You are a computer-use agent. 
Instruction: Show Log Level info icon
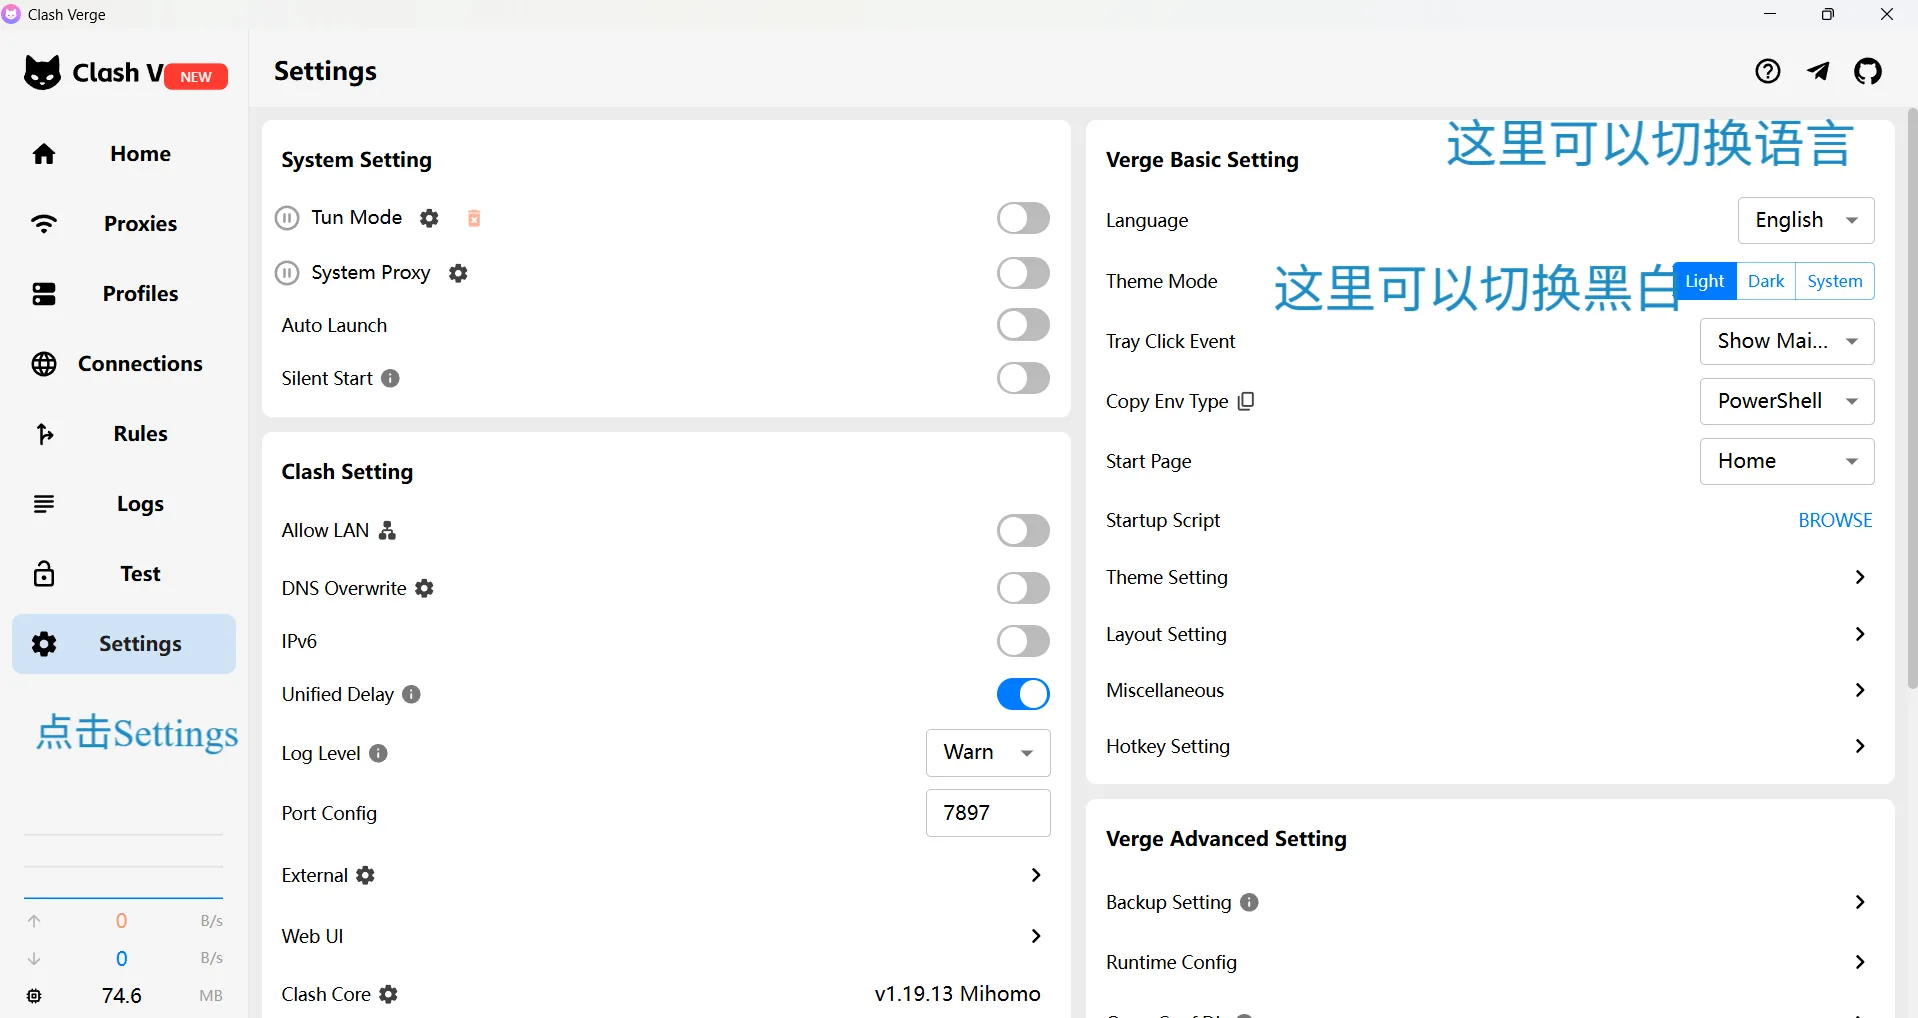pos(378,753)
